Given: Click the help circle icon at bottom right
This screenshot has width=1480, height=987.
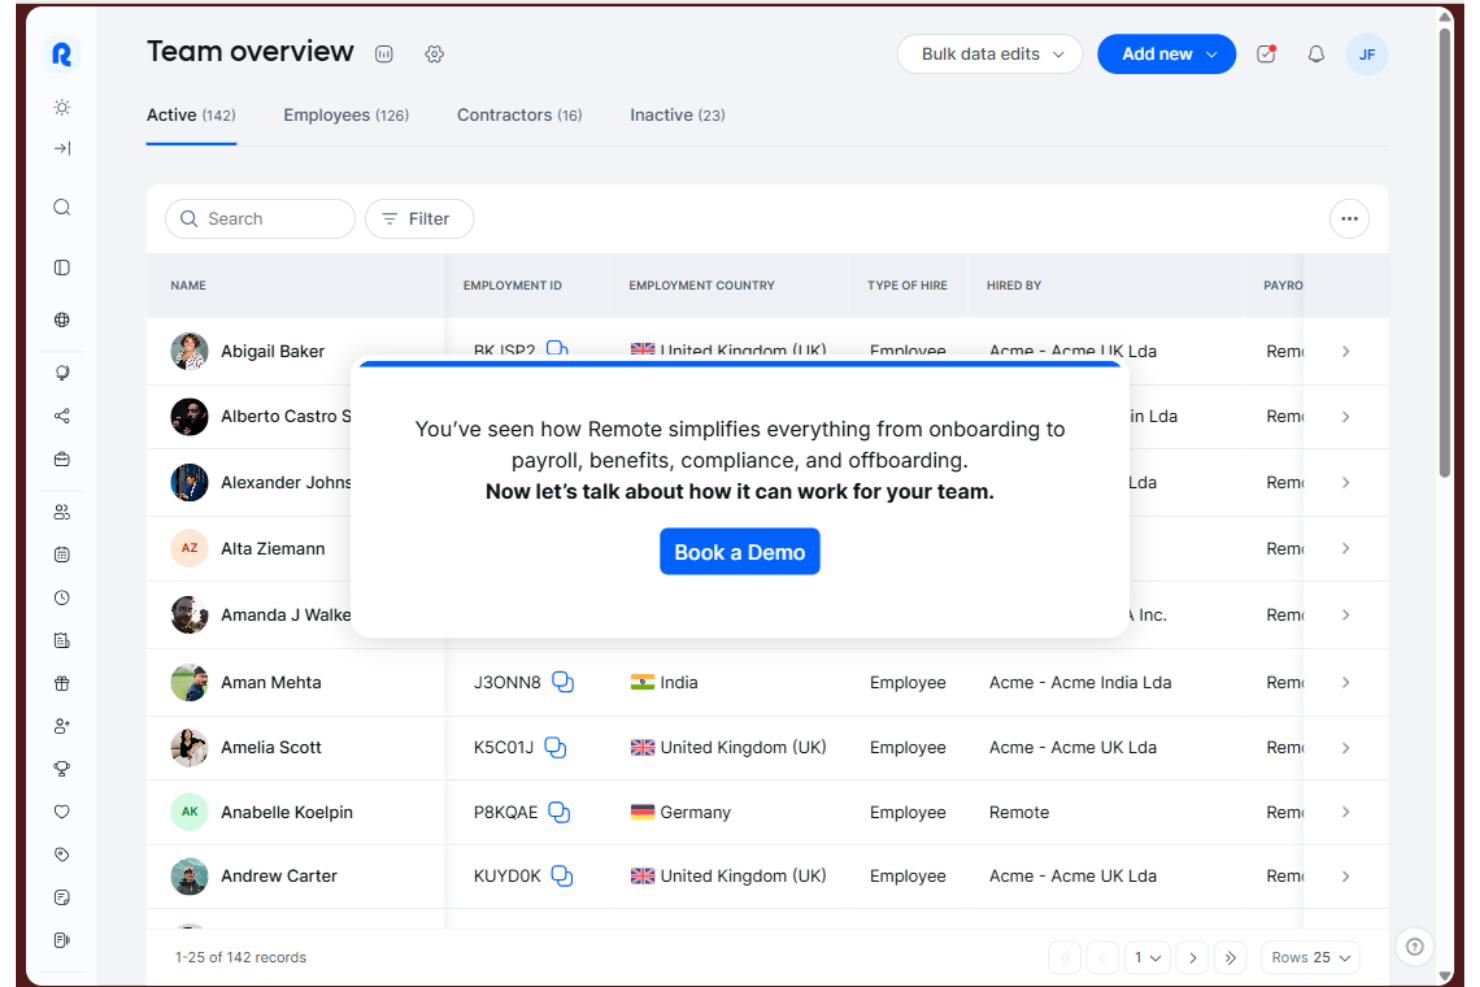Looking at the screenshot, I should (1415, 946).
